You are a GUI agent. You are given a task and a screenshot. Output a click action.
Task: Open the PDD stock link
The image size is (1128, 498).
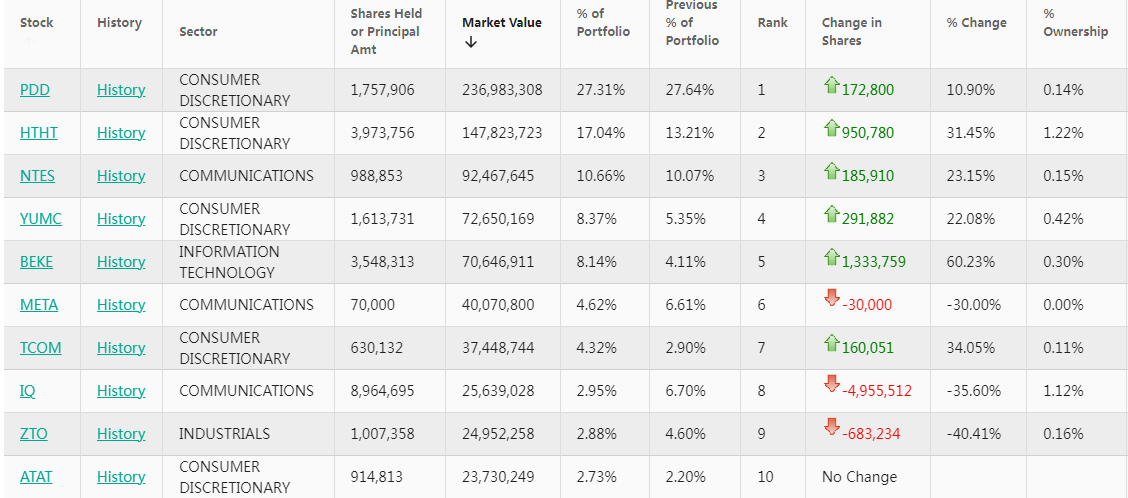coord(35,90)
